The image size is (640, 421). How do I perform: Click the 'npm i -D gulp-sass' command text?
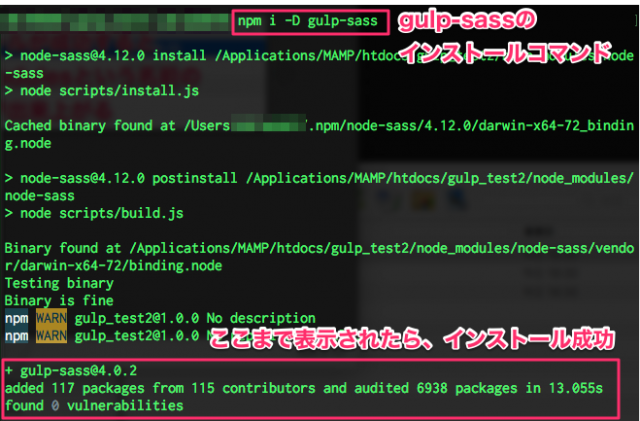coord(308,21)
